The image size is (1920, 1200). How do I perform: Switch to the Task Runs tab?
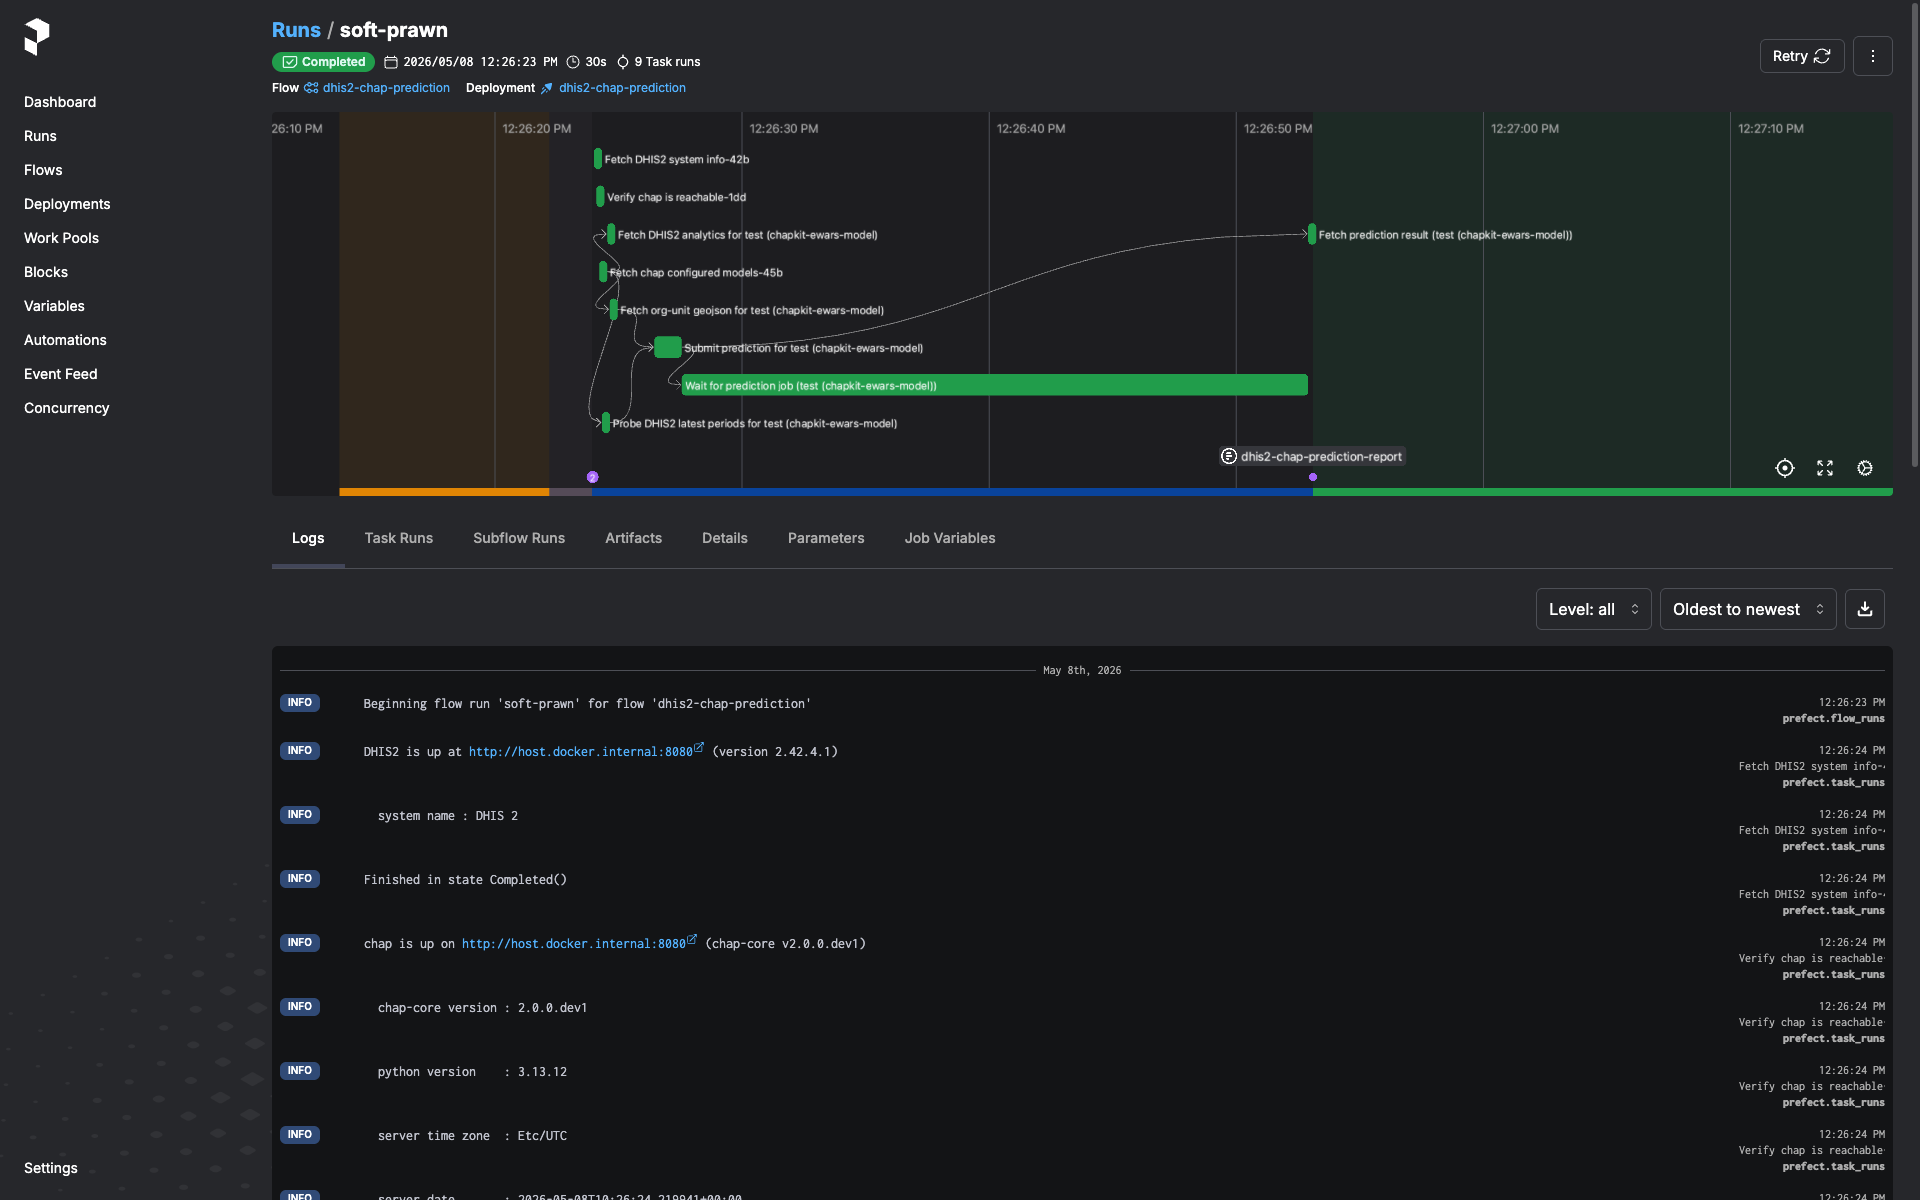(x=399, y=538)
